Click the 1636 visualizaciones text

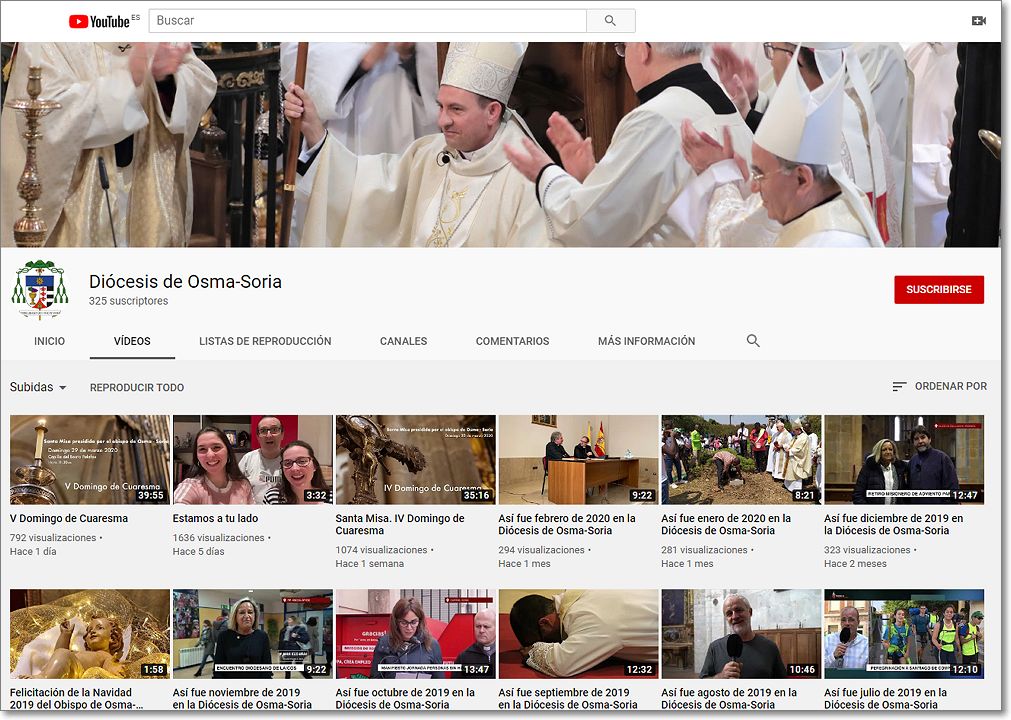(x=219, y=538)
